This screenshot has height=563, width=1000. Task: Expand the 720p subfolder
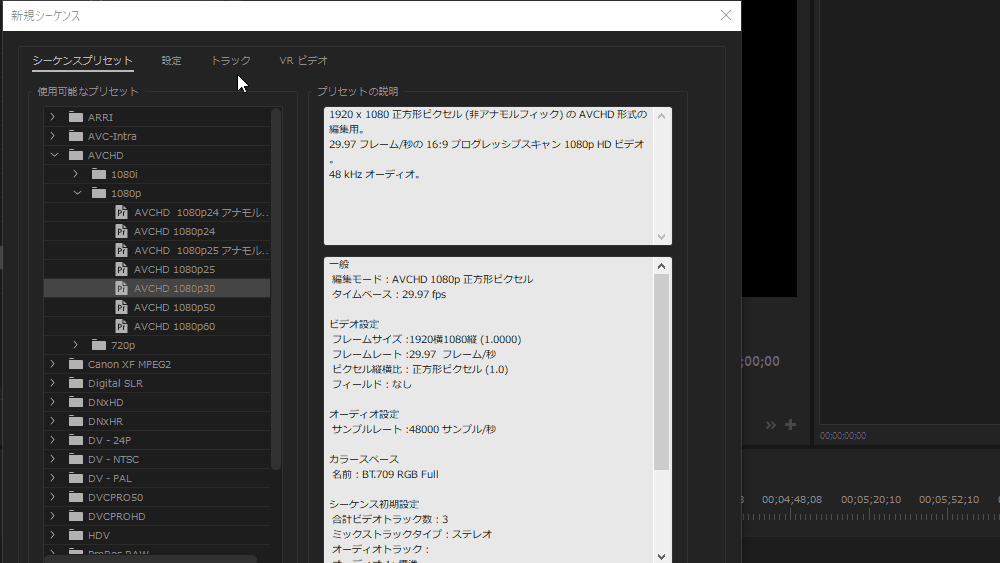pyautogui.click(x=76, y=345)
